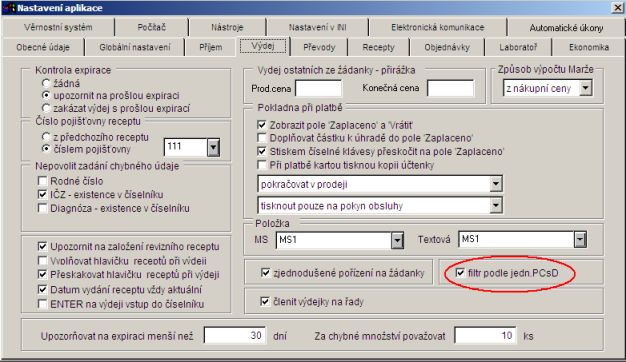Click the Konečná cena input field
Screen dimensions: 626x362
pos(450,88)
